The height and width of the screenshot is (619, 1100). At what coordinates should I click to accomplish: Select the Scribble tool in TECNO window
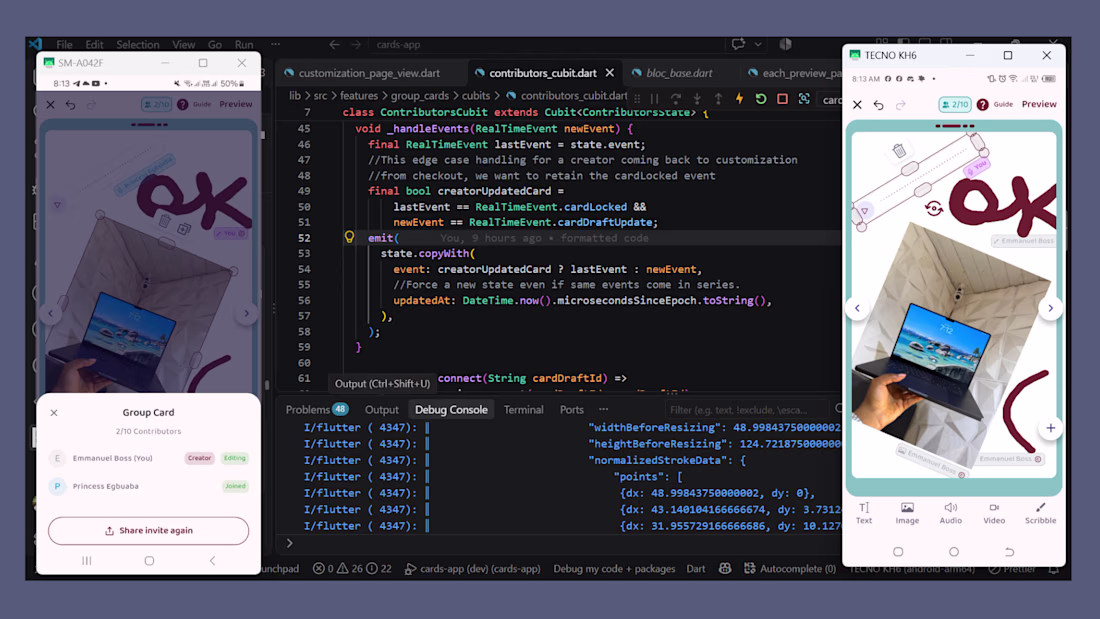[1040, 513]
